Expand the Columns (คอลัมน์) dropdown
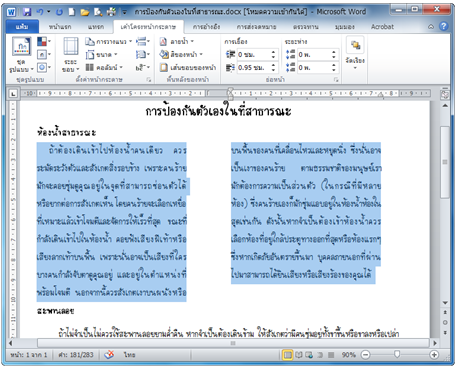The width and height of the screenshot is (456, 366). [x=104, y=67]
